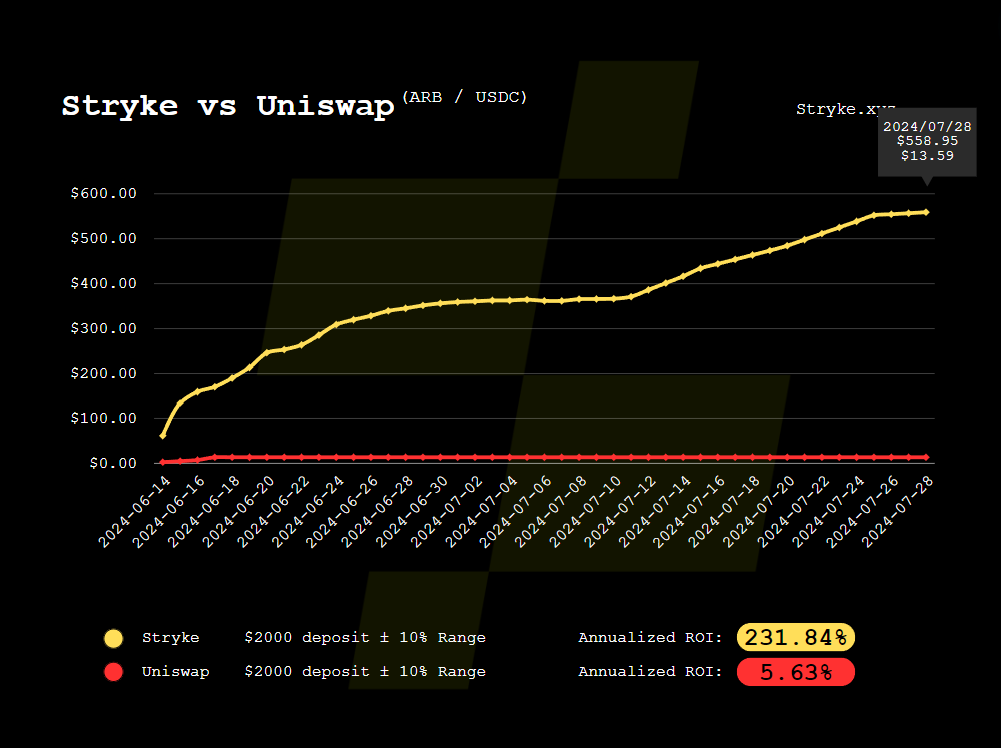Click the 2024-07-26 x-axis date label
This screenshot has height=748, width=1001.
click(863, 511)
